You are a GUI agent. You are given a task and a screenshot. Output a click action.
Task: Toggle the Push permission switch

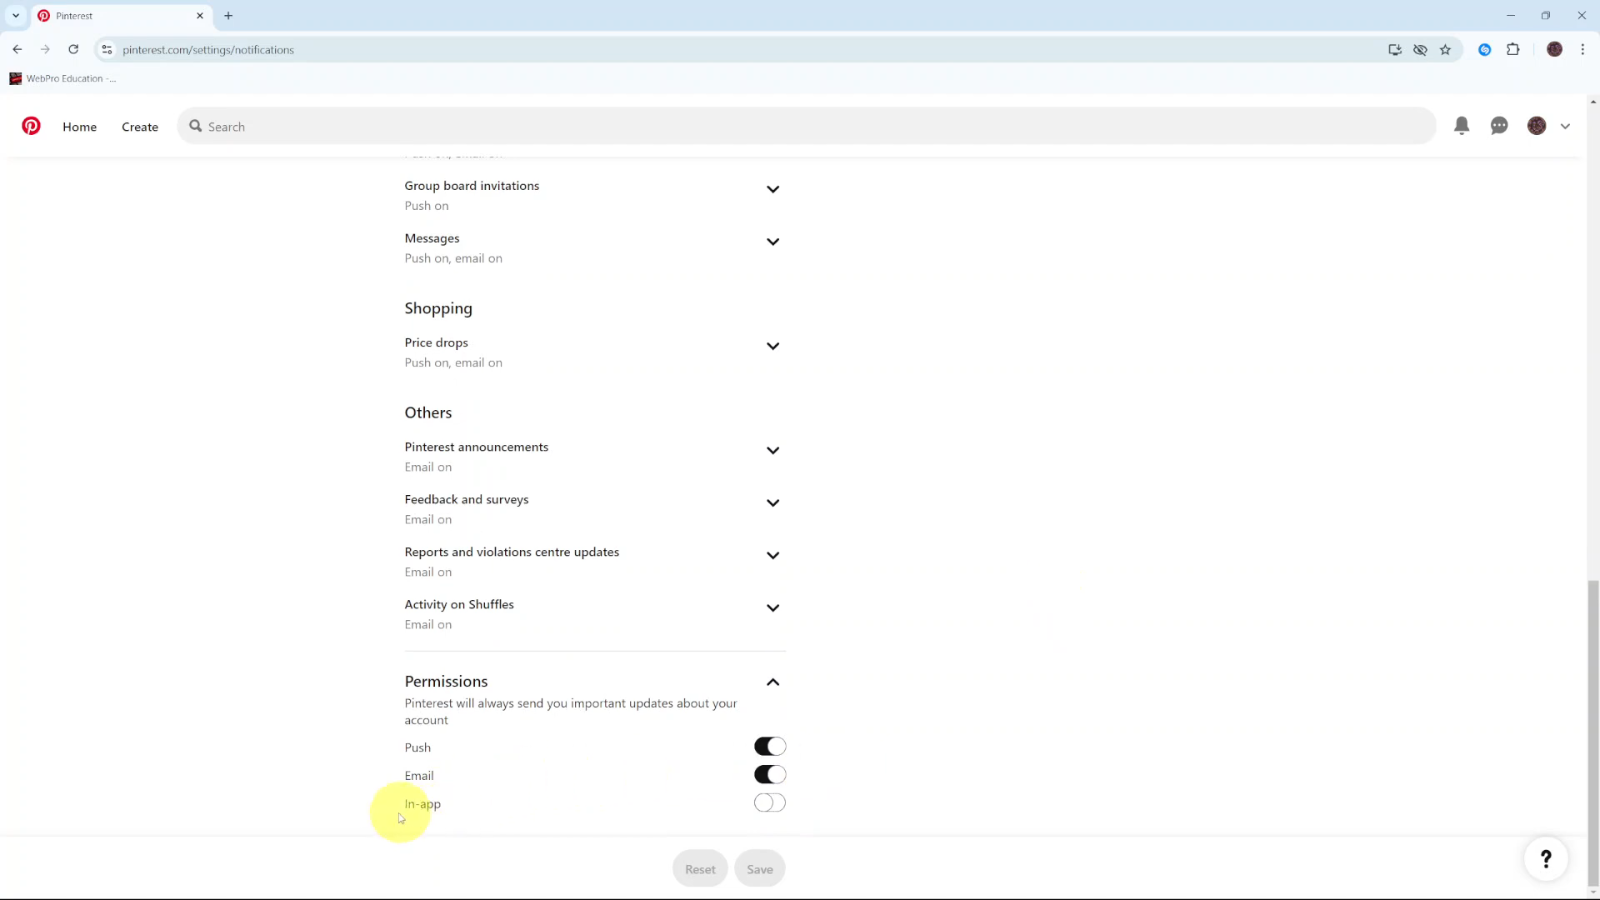(770, 746)
